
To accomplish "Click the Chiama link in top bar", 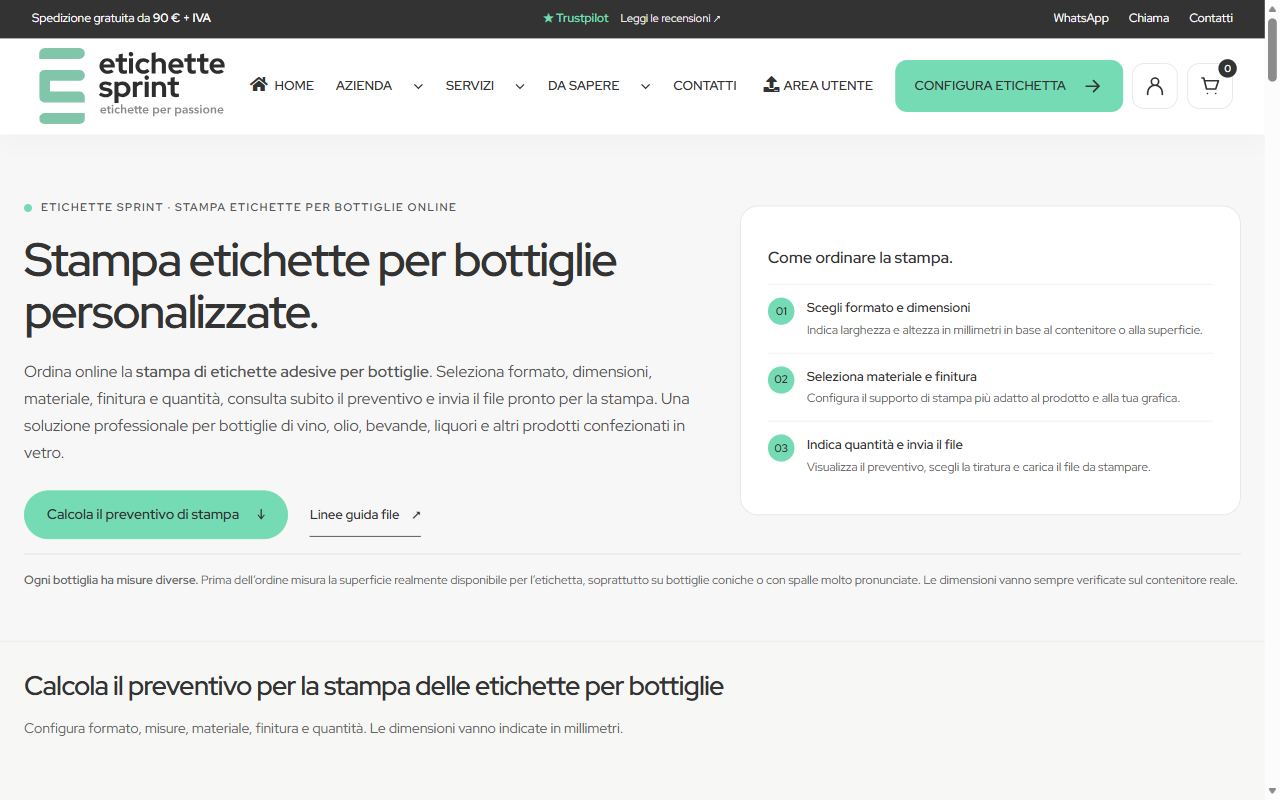I will [1149, 18].
